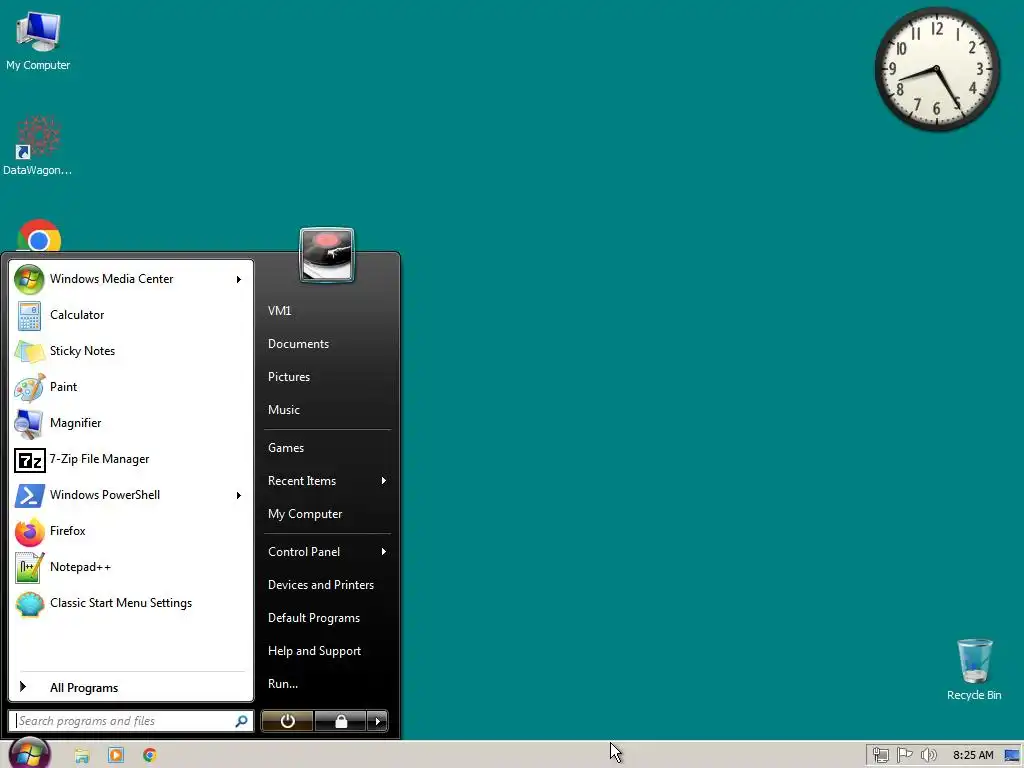Start the Paint application
This screenshot has width=1024, height=768.
point(131,387)
